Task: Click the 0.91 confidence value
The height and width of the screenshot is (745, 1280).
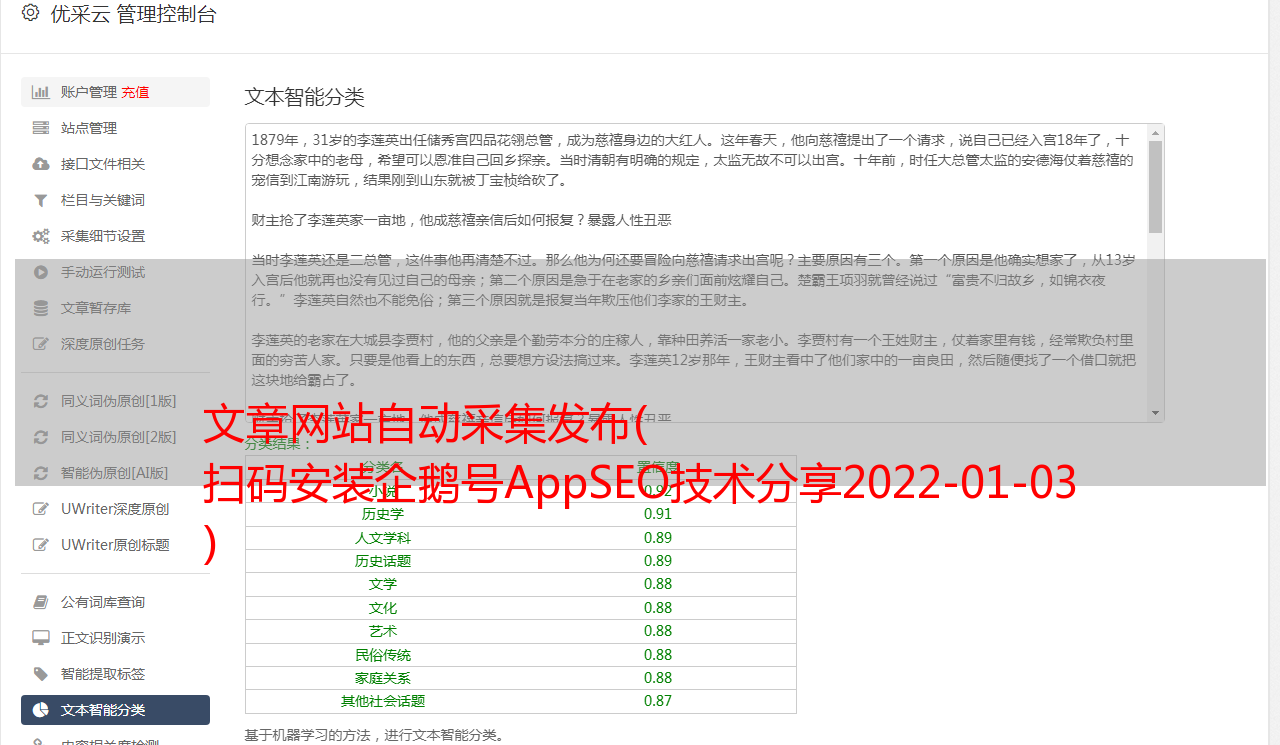Action: point(658,514)
